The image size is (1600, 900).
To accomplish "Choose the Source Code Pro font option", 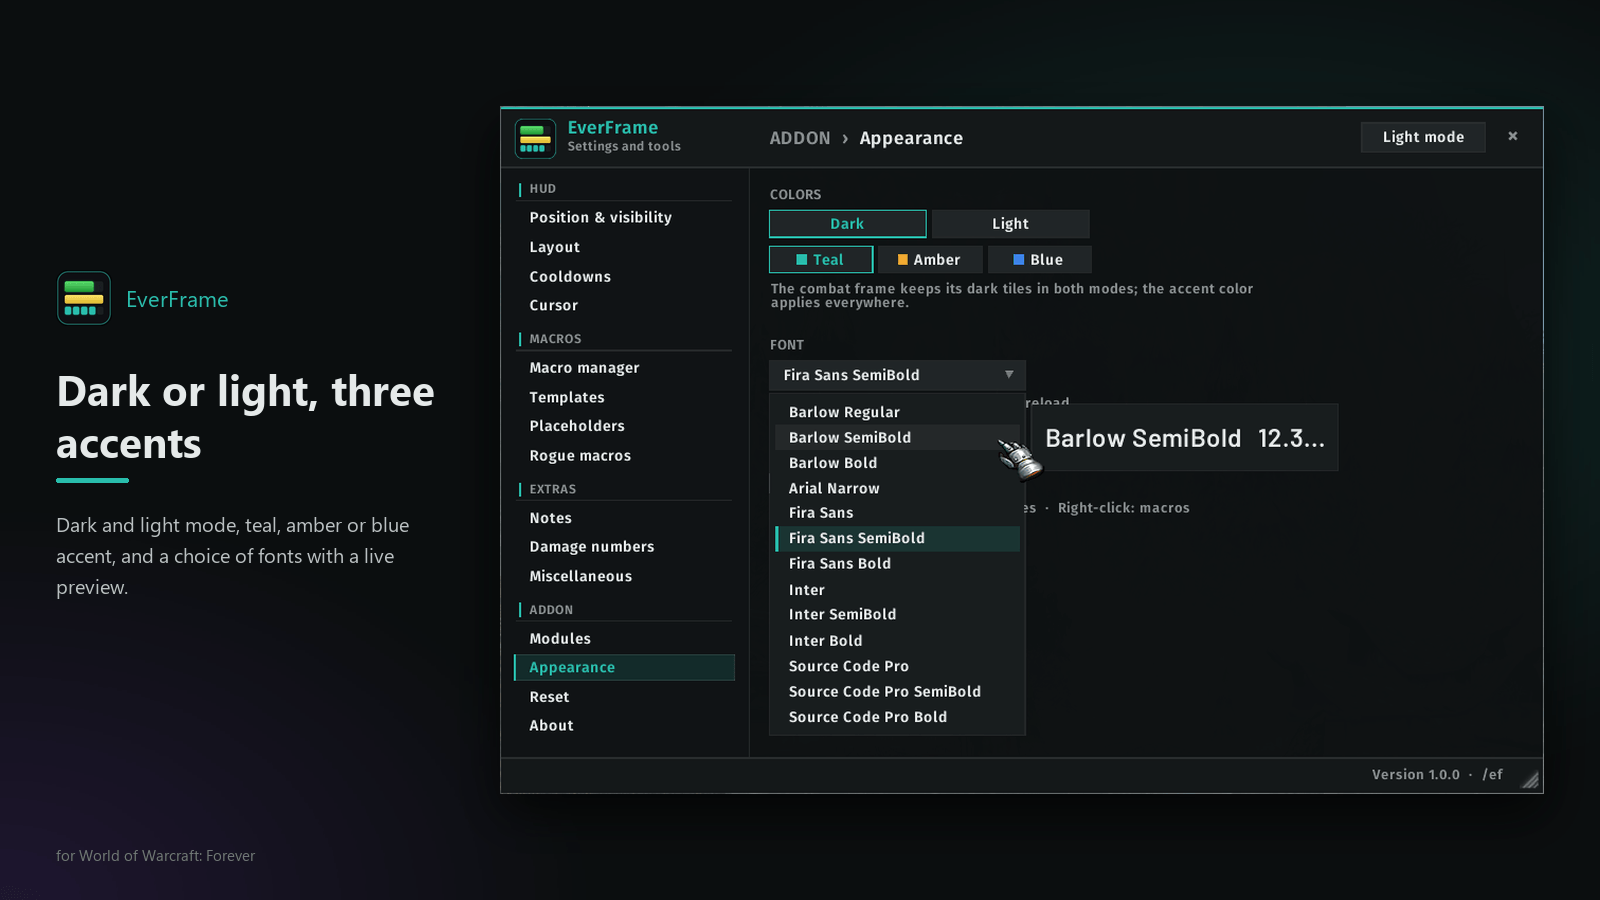I will click(897, 666).
